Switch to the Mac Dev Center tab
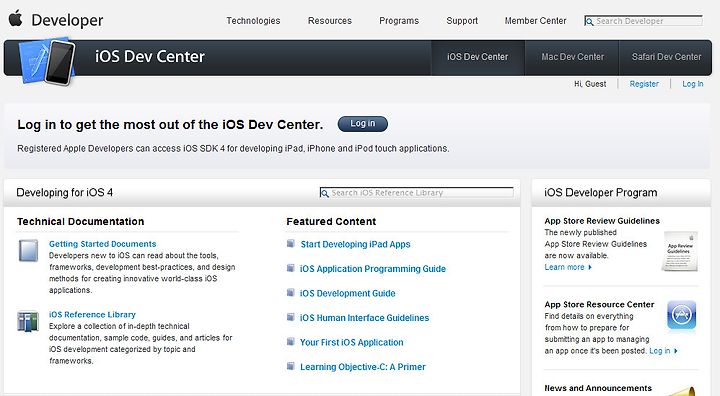 [572, 57]
